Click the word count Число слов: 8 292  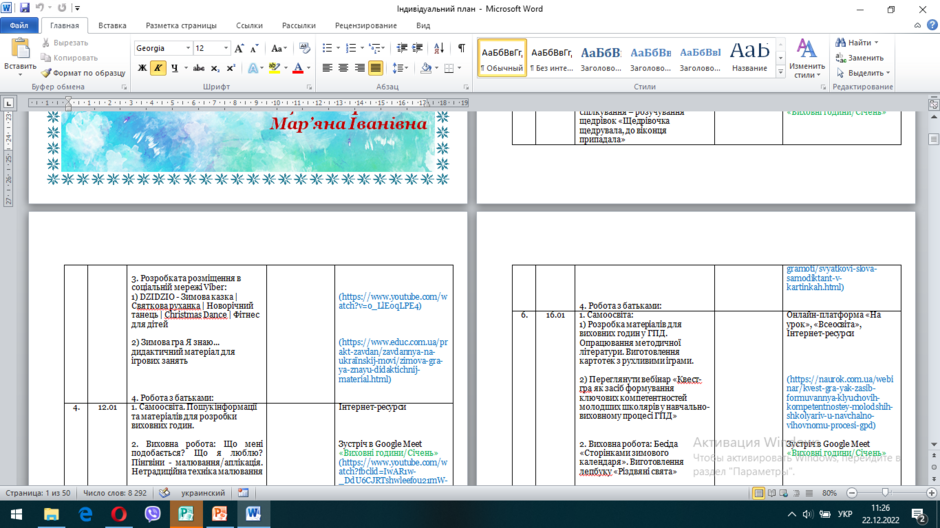click(115, 493)
